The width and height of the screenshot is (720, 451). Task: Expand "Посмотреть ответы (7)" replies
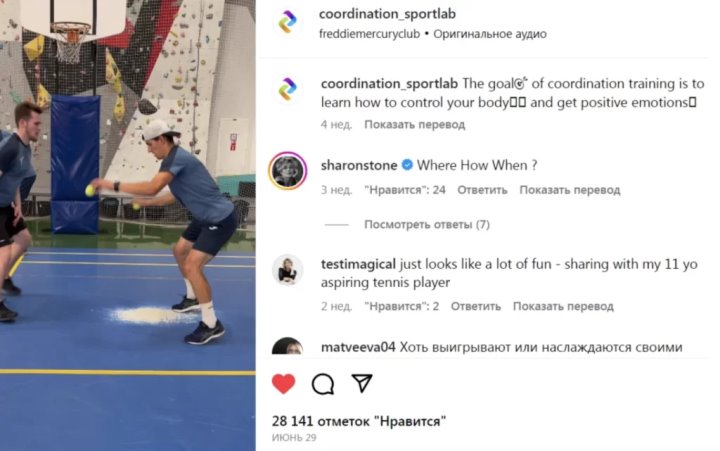[x=427, y=225]
